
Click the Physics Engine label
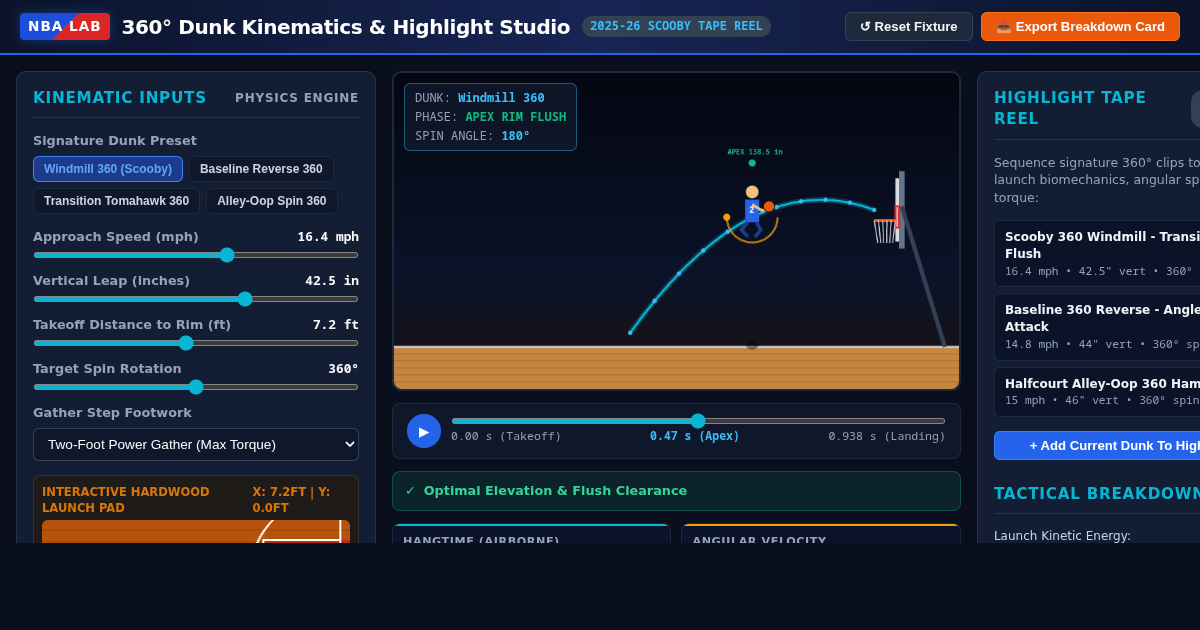pyautogui.click(x=297, y=98)
